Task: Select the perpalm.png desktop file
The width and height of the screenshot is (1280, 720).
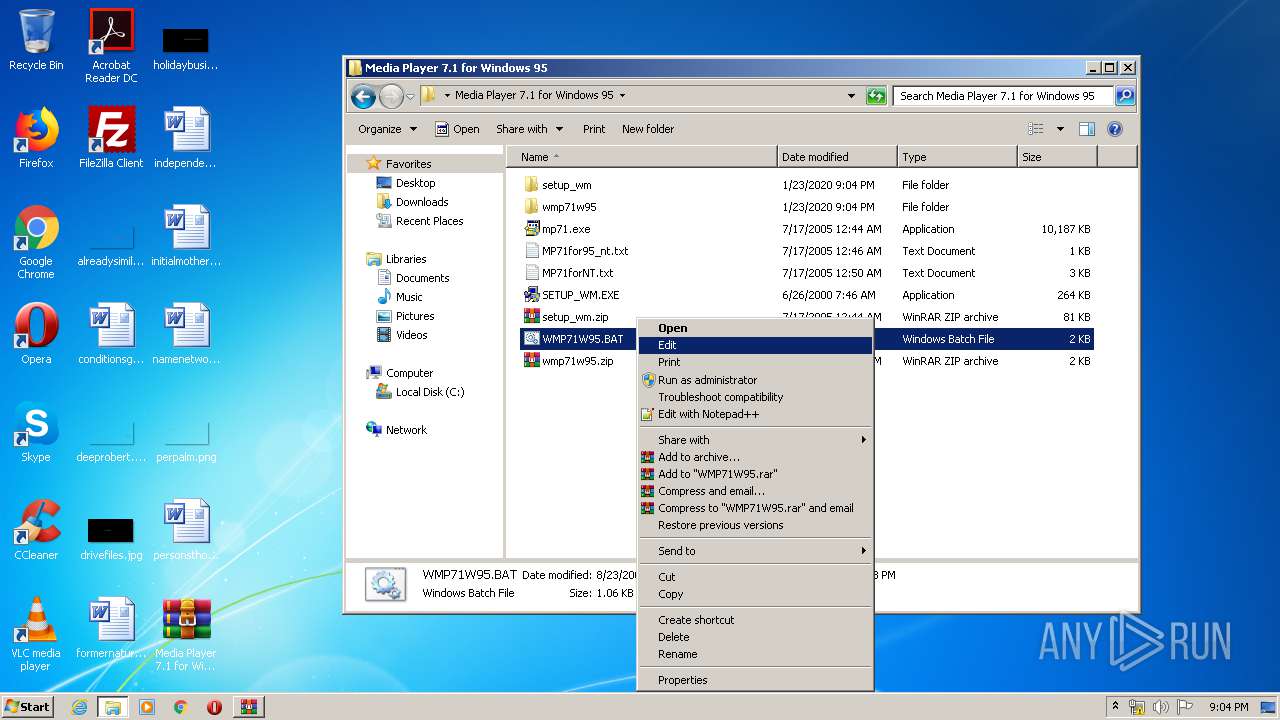Action: pyautogui.click(x=186, y=440)
